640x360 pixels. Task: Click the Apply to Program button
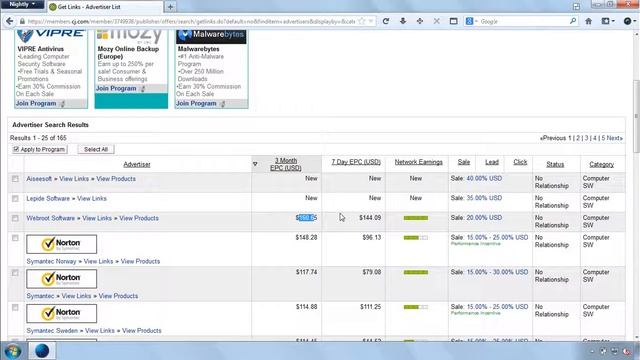click(x=40, y=149)
